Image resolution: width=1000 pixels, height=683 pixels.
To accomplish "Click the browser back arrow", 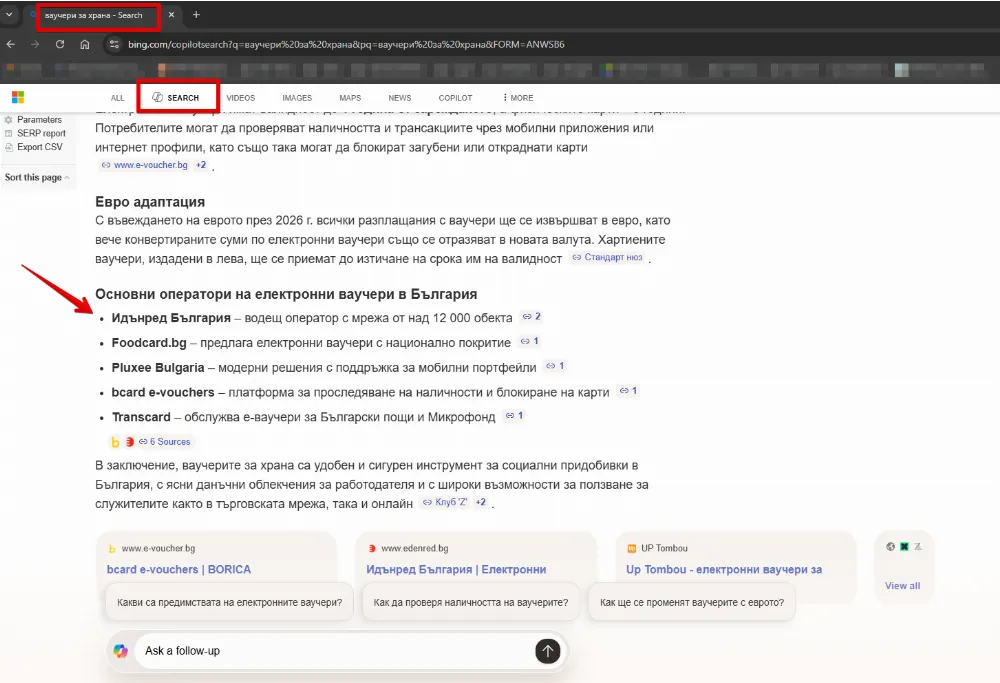I will click(10, 44).
